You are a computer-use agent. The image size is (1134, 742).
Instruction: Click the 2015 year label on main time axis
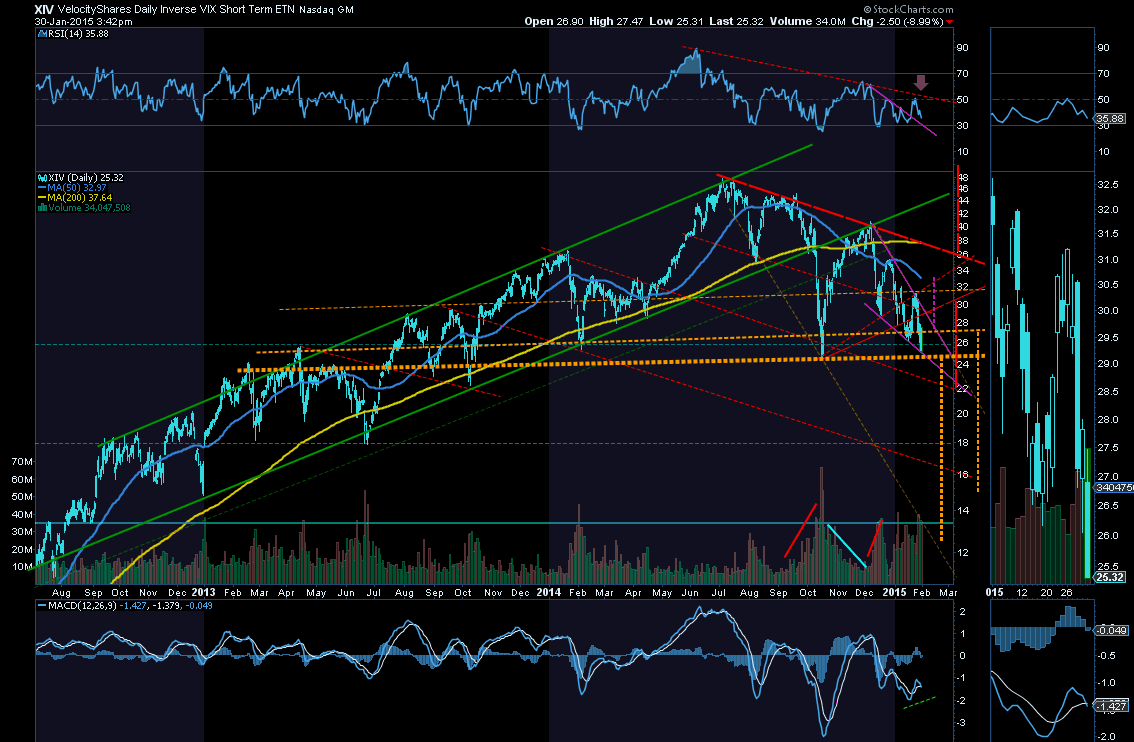(894, 592)
